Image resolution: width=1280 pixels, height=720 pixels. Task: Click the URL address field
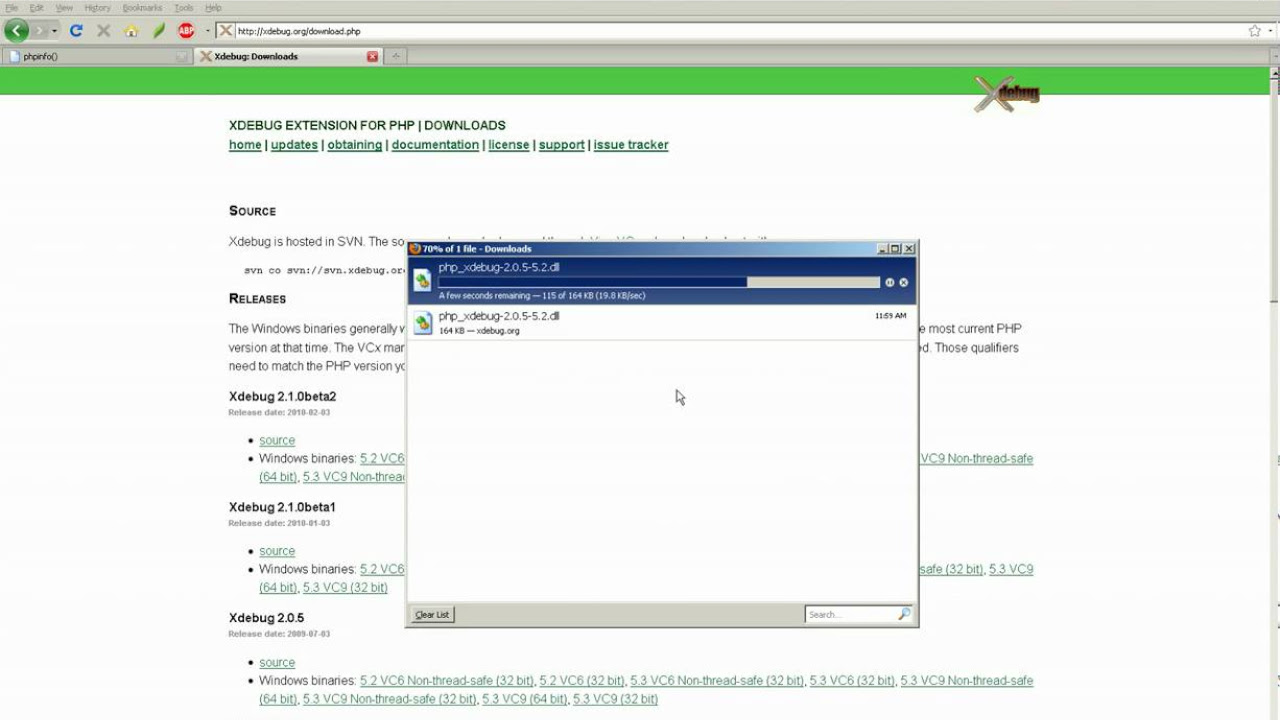point(740,31)
